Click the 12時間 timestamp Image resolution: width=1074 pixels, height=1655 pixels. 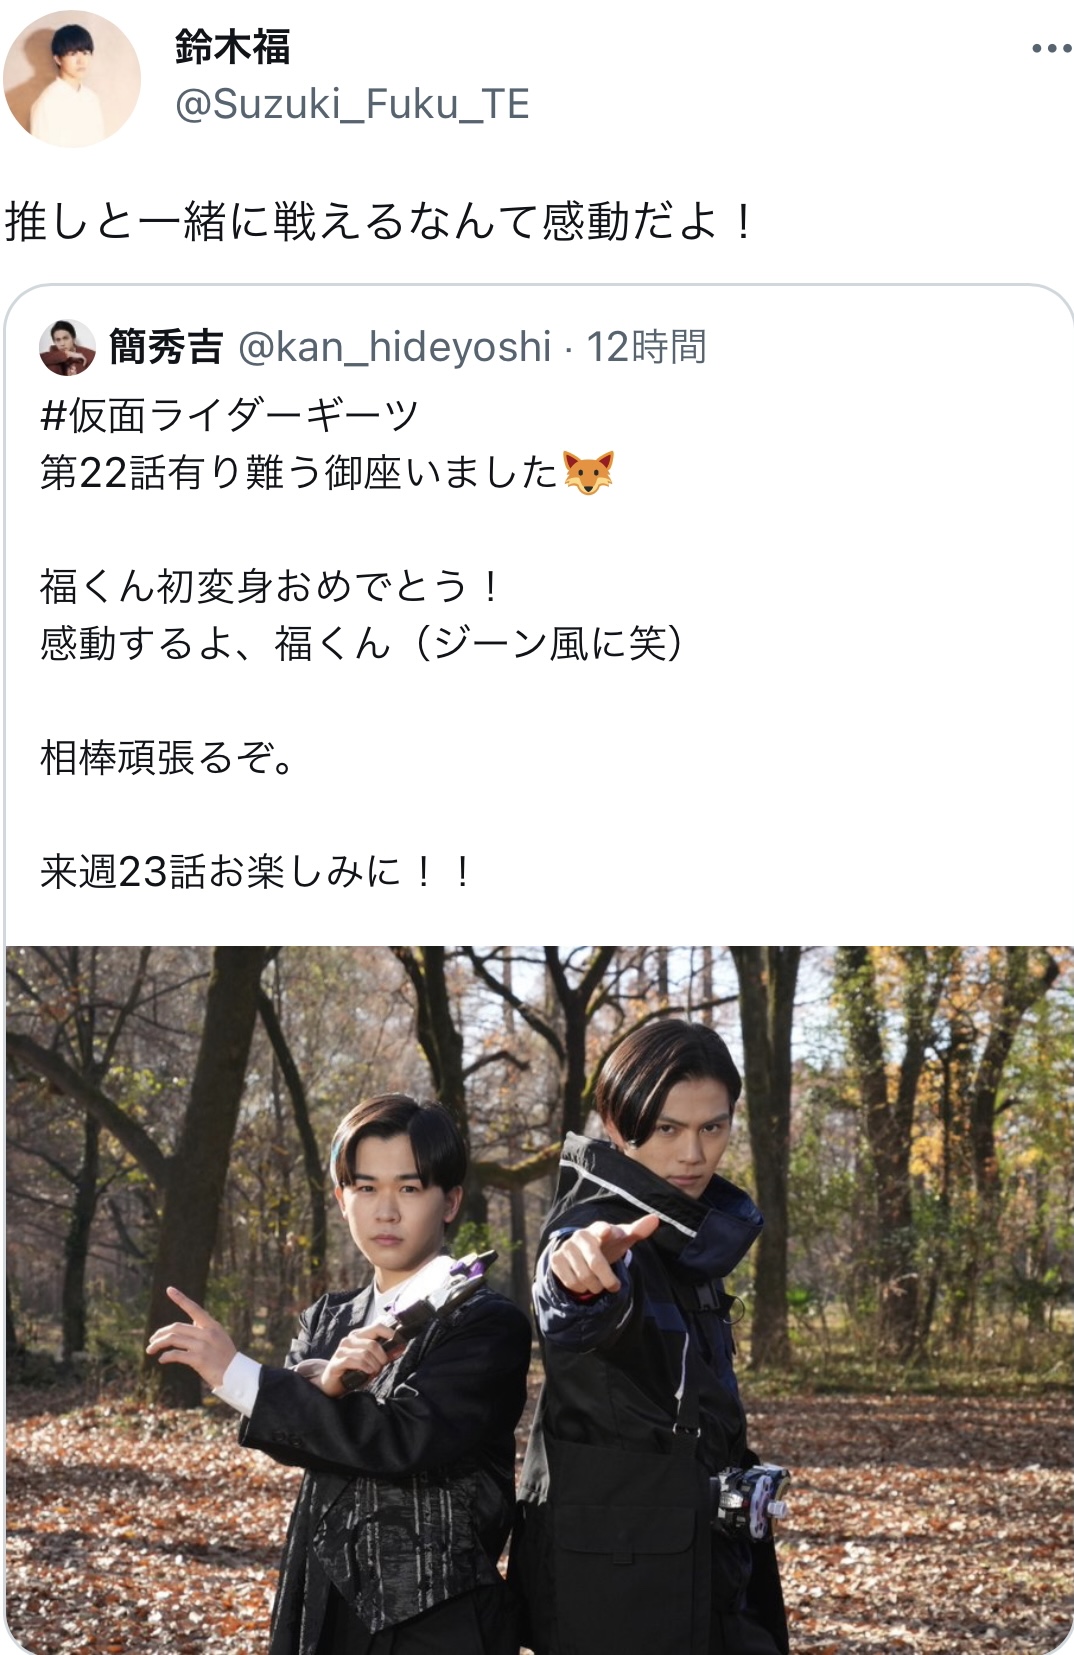pyautogui.click(x=646, y=347)
